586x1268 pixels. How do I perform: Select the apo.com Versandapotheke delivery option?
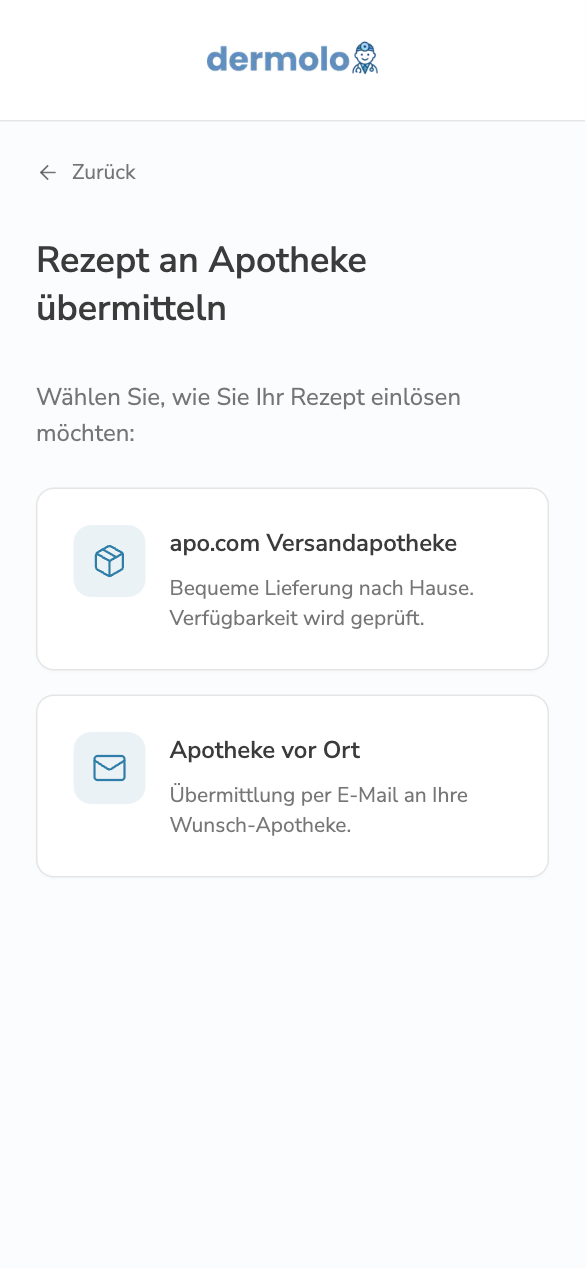coord(292,578)
